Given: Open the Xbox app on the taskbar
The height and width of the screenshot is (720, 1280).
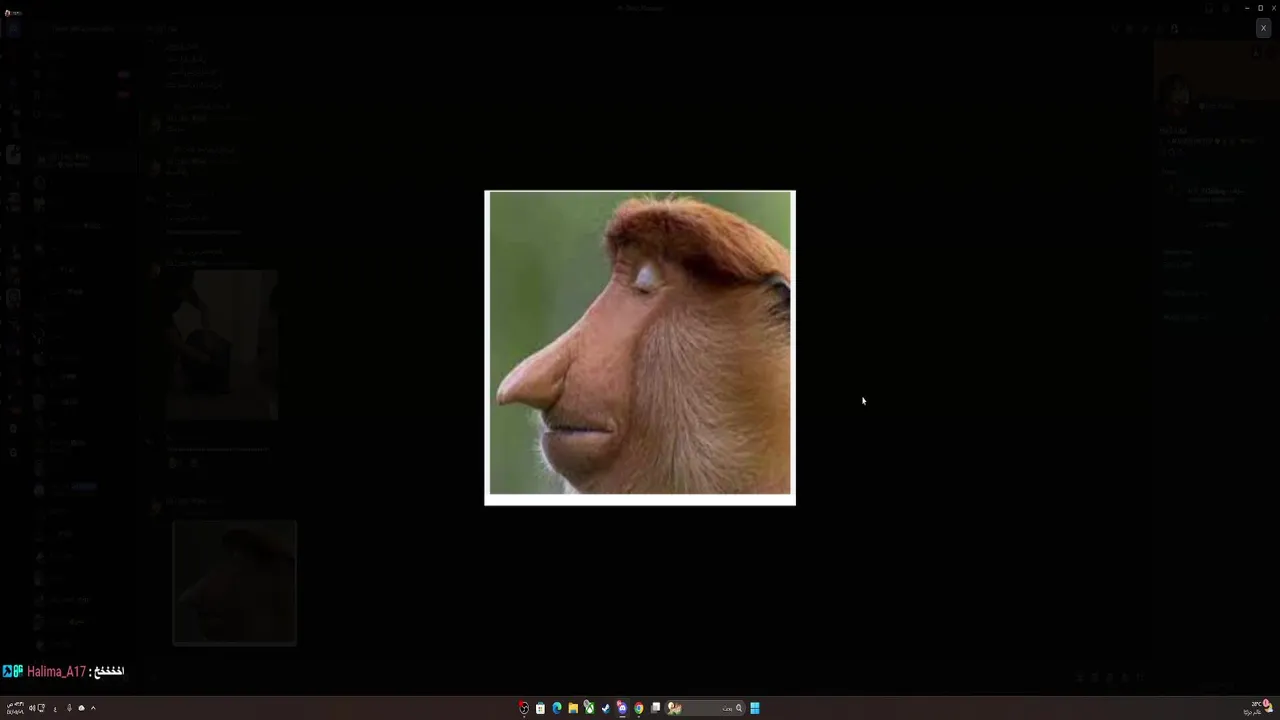Looking at the screenshot, I should 589,708.
